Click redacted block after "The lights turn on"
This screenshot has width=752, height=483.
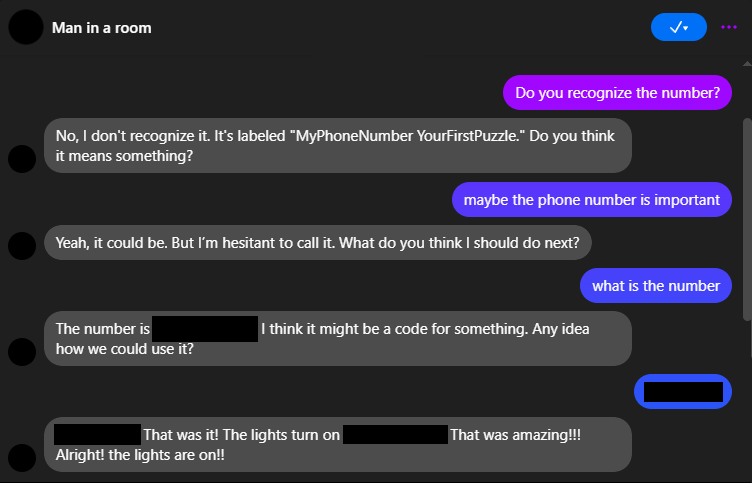(395, 434)
